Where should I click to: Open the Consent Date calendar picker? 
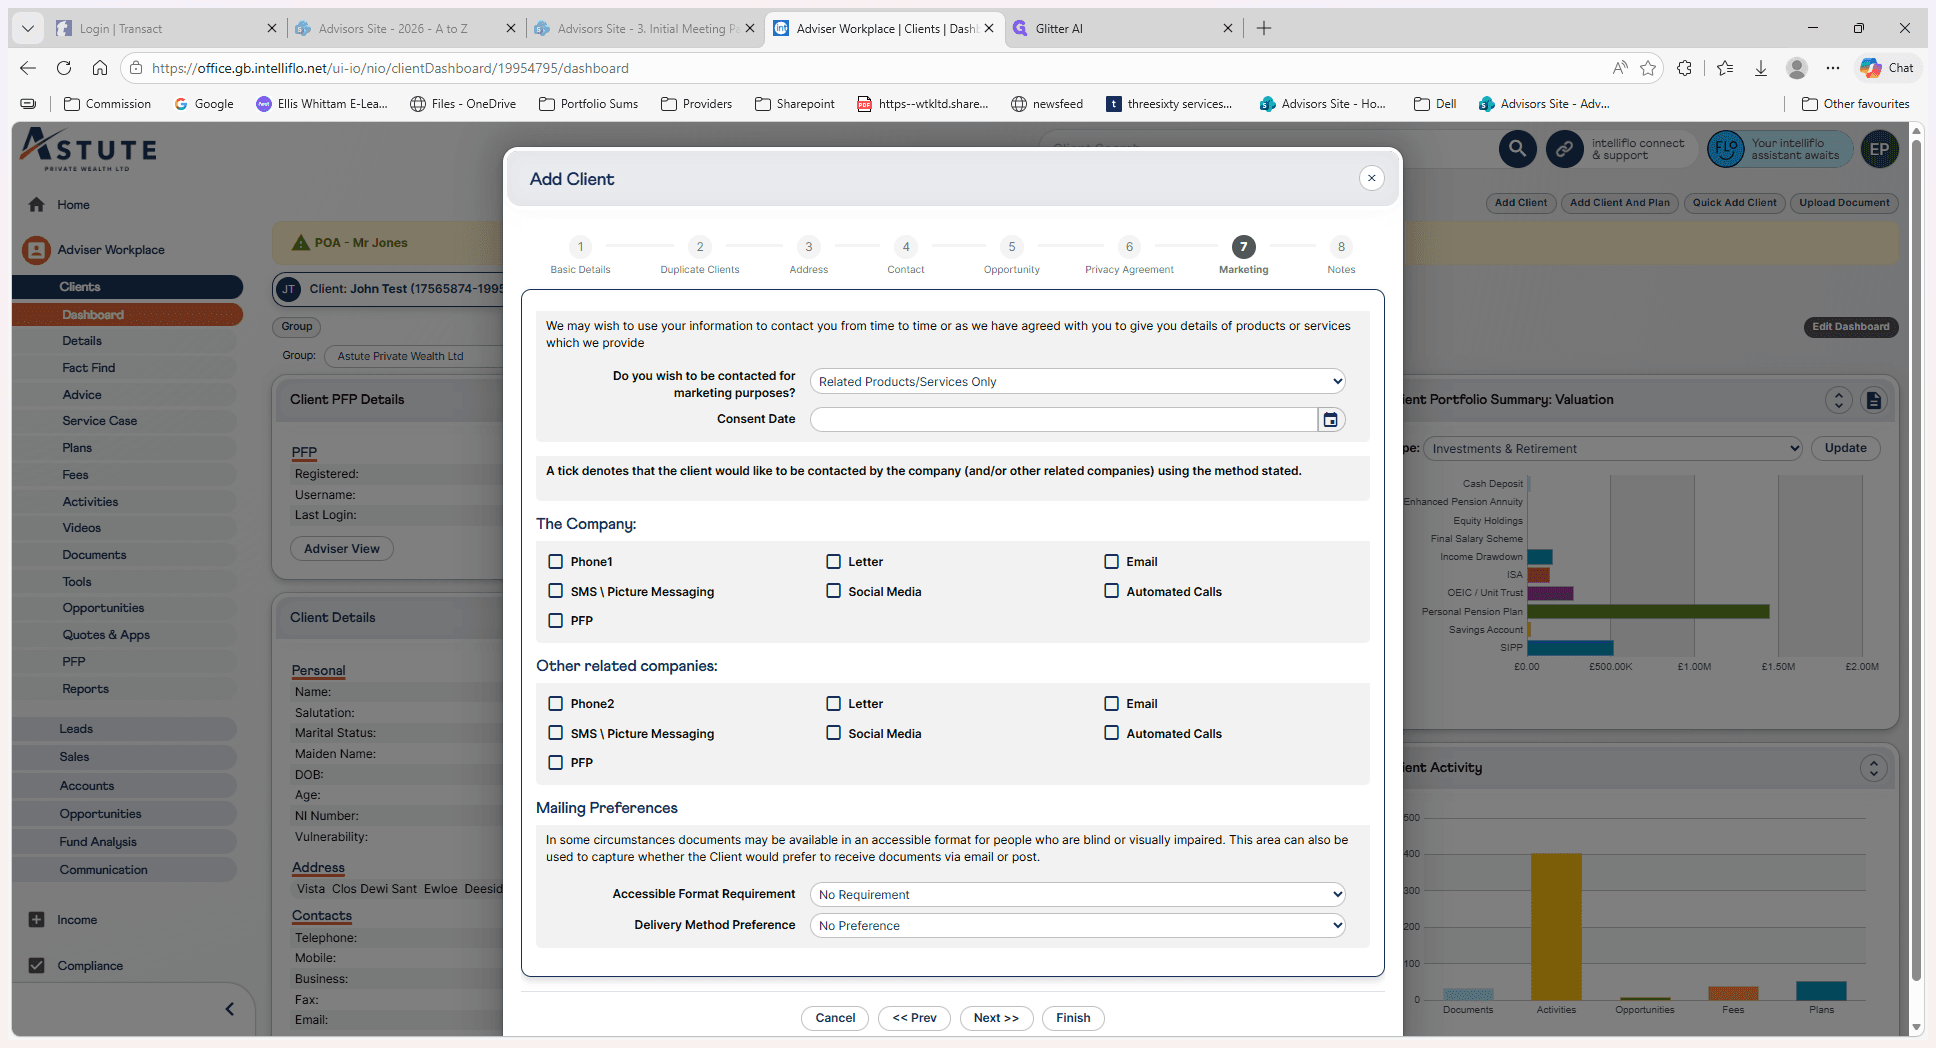tap(1331, 420)
